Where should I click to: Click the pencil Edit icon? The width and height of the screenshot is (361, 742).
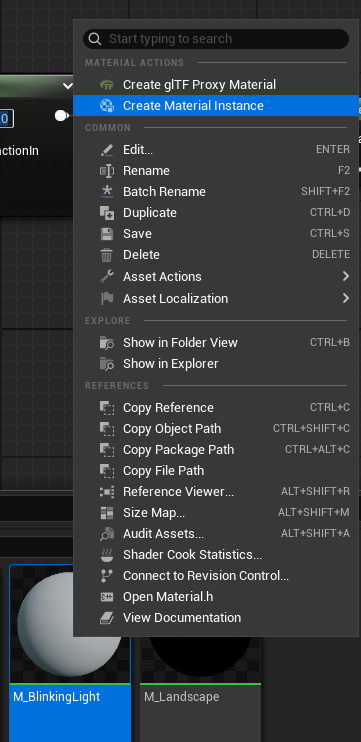point(107,150)
